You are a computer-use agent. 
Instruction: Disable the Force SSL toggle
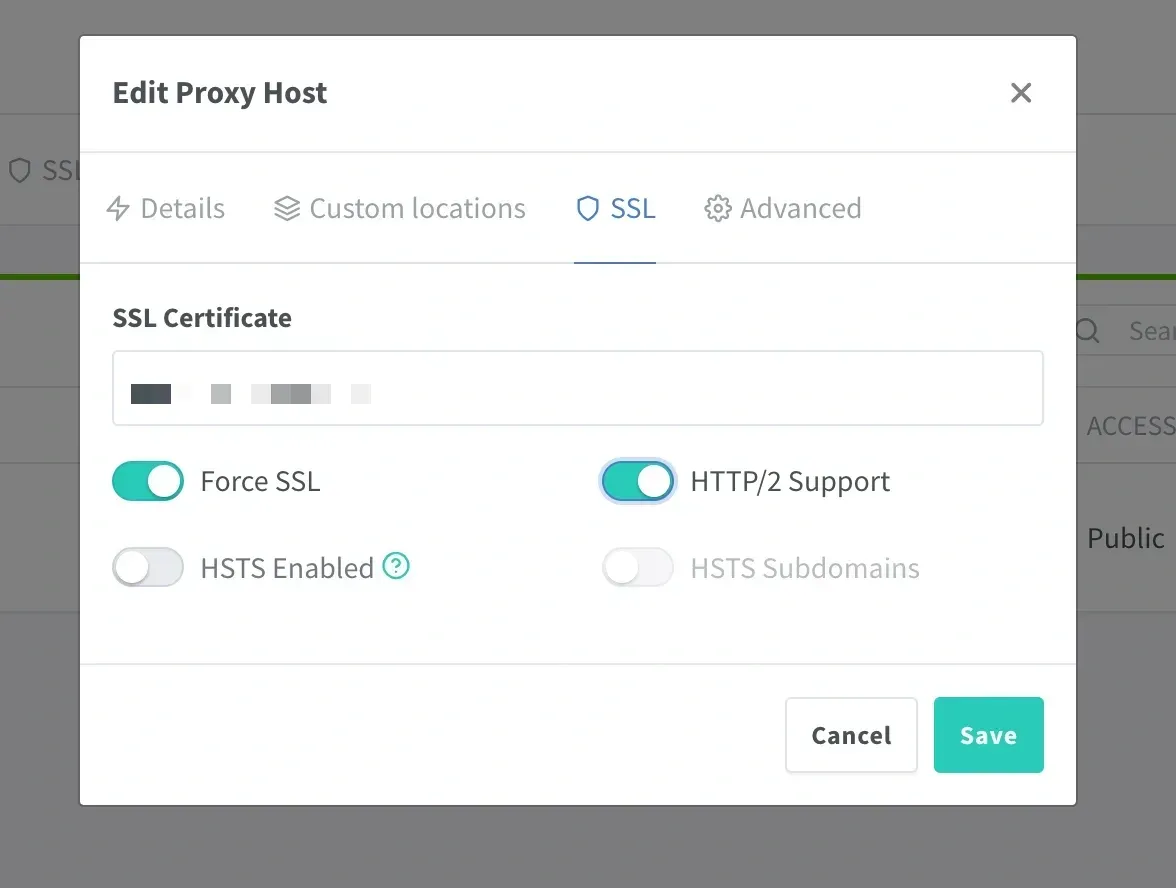click(x=148, y=482)
